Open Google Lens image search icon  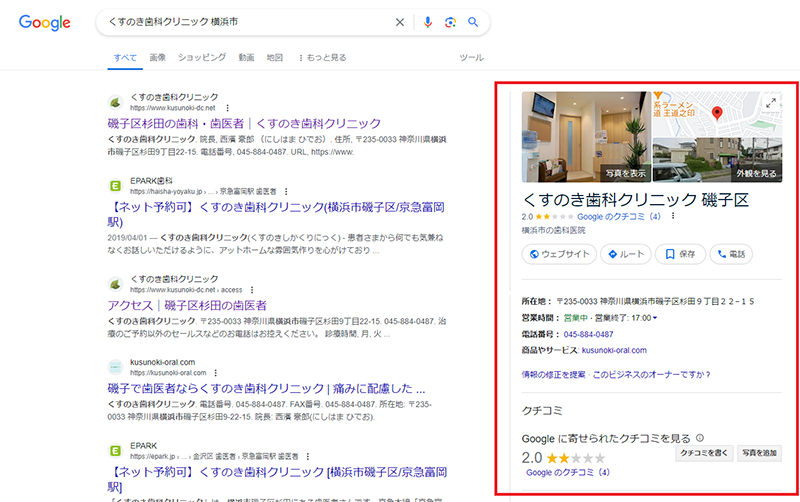[x=450, y=22]
